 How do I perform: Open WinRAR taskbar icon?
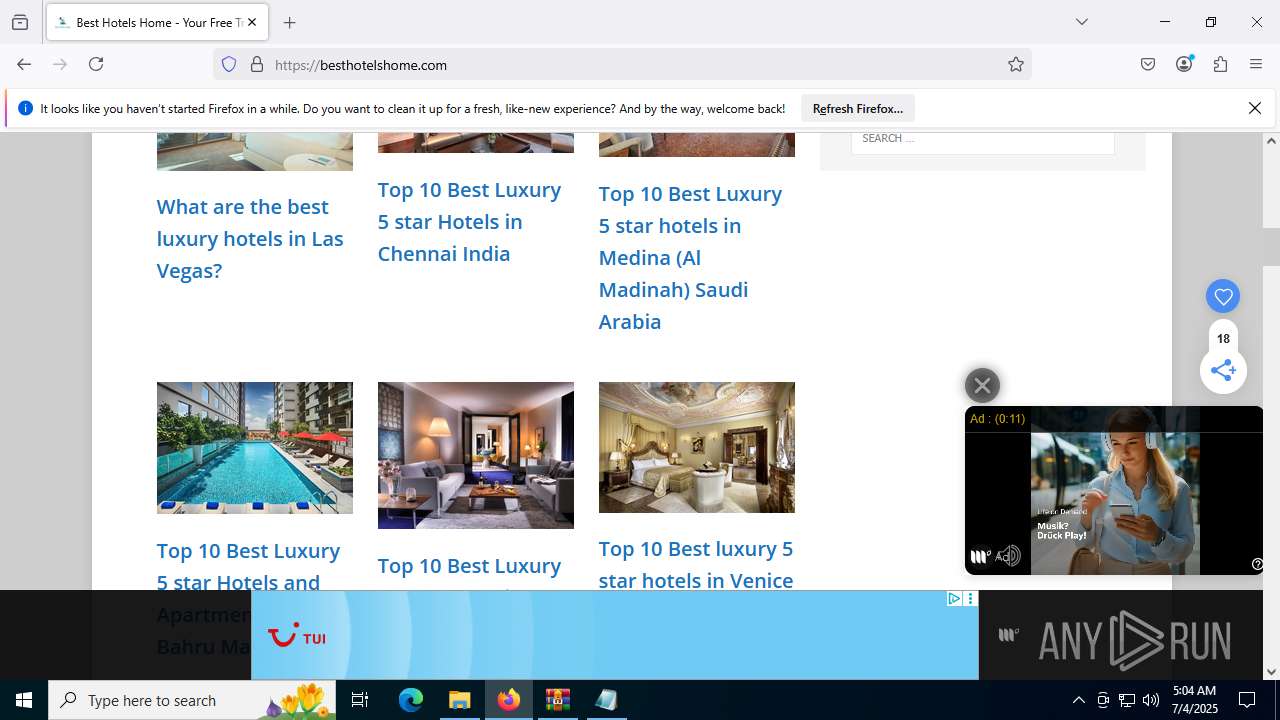point(557,700)
